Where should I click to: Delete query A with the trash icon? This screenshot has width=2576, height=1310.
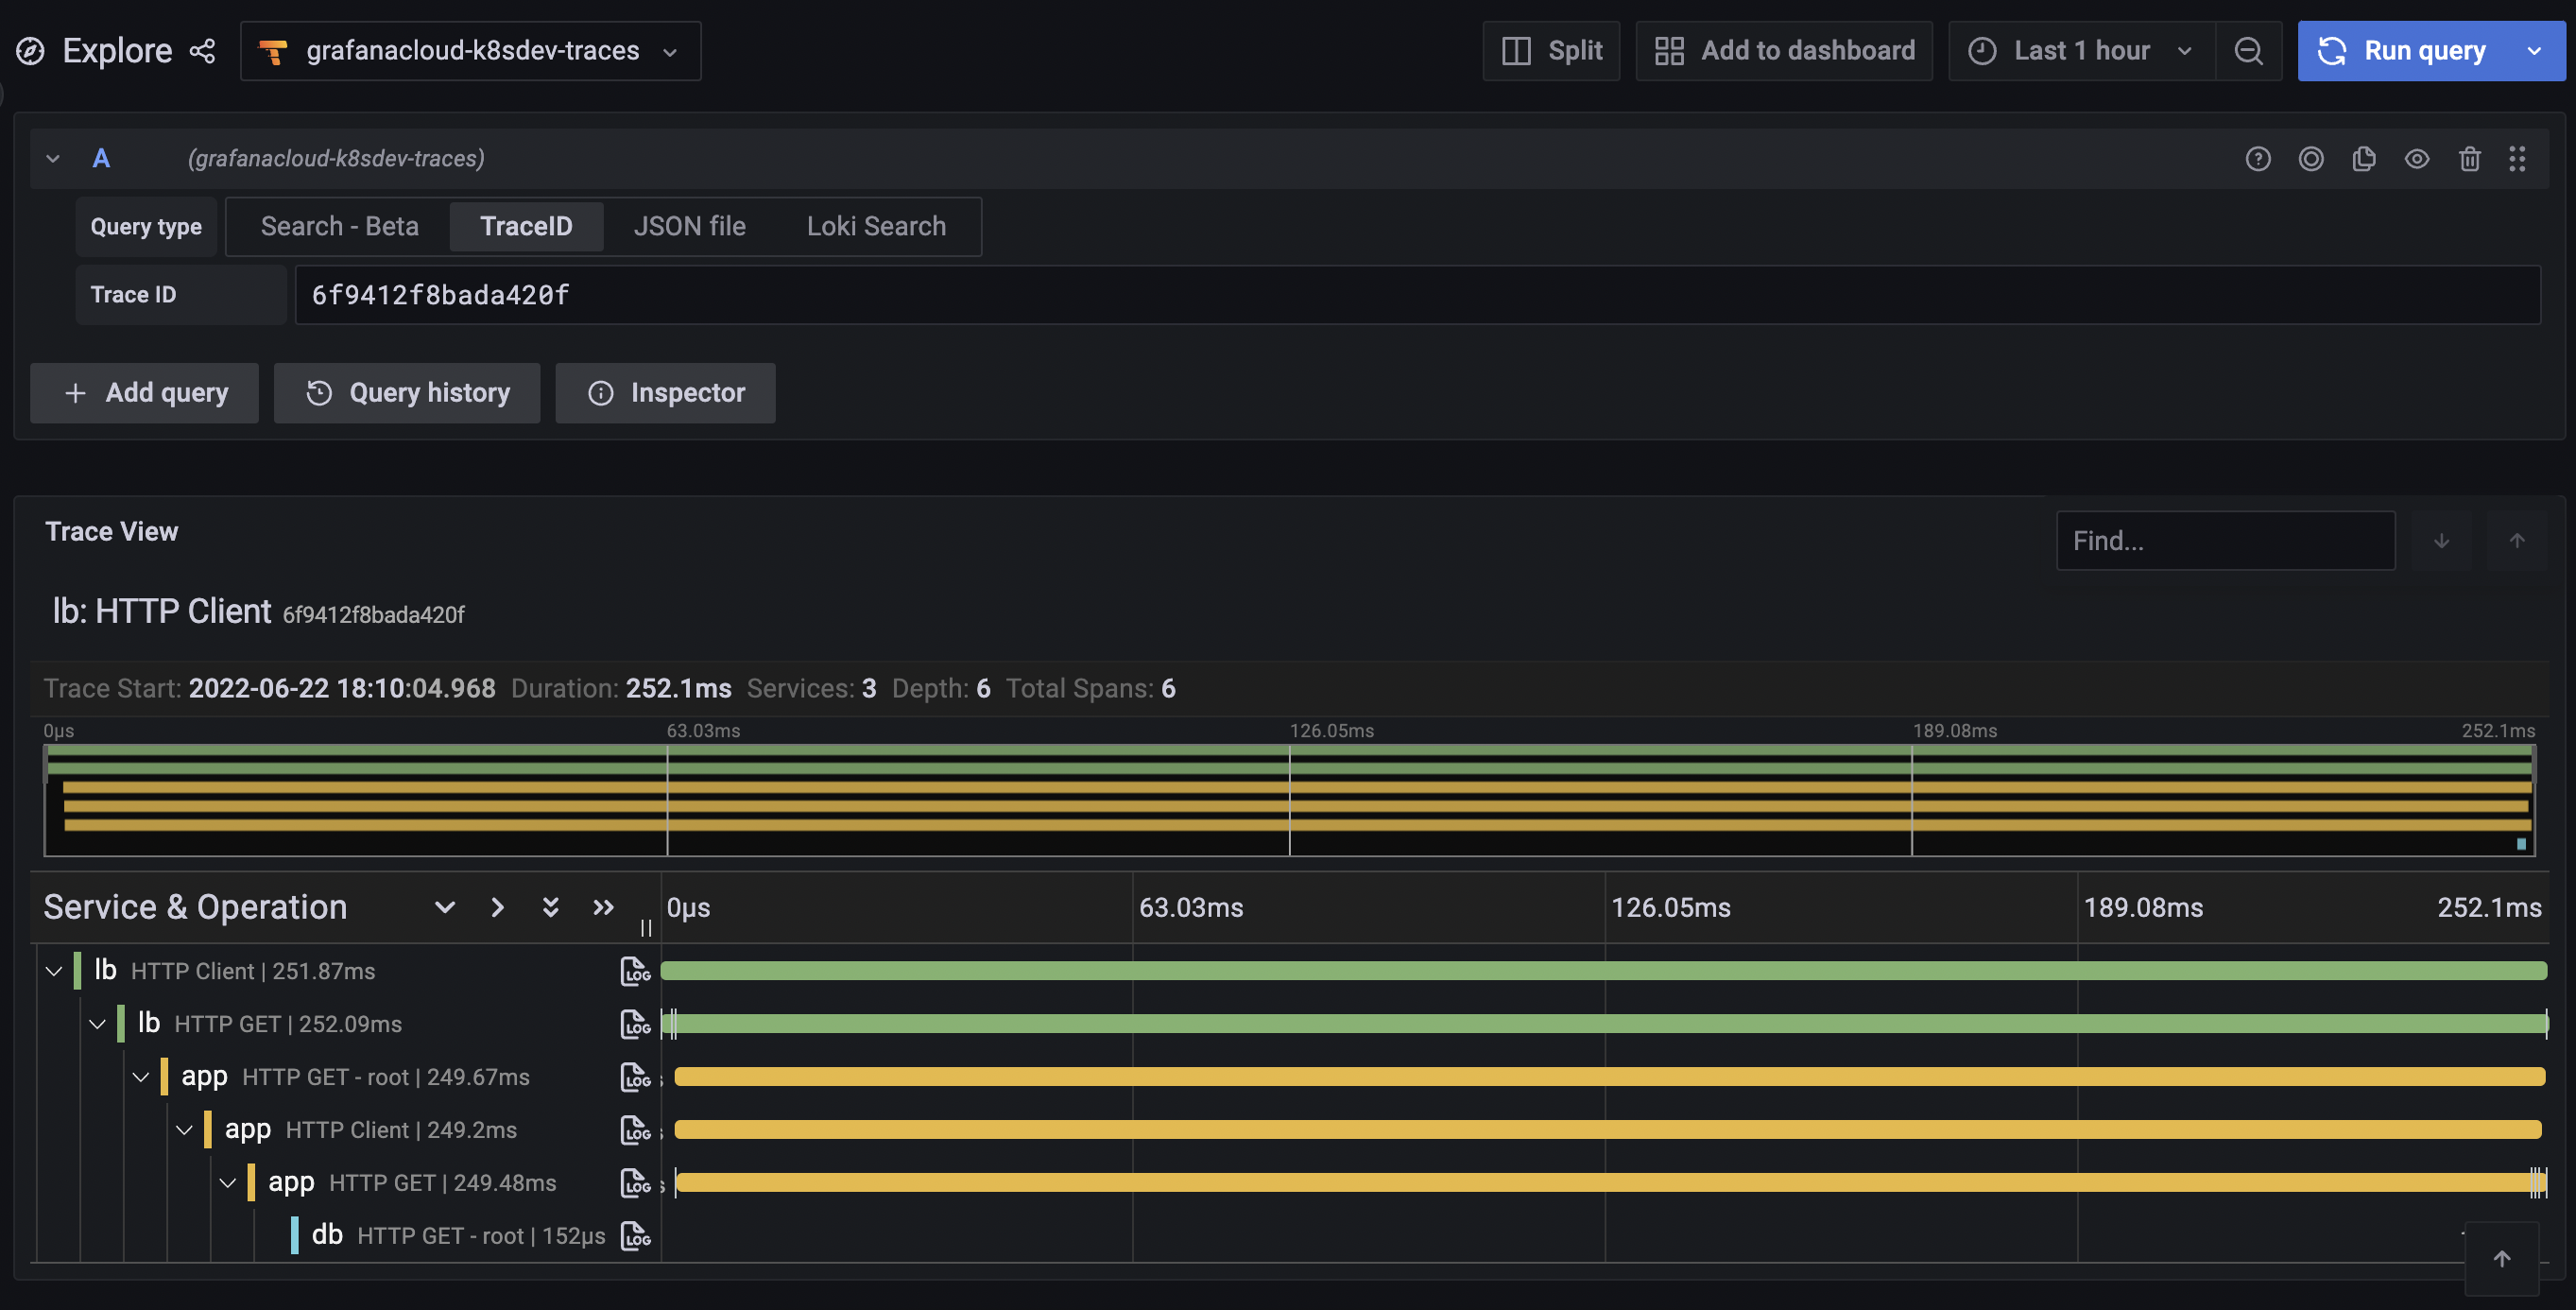(2469, 158)
